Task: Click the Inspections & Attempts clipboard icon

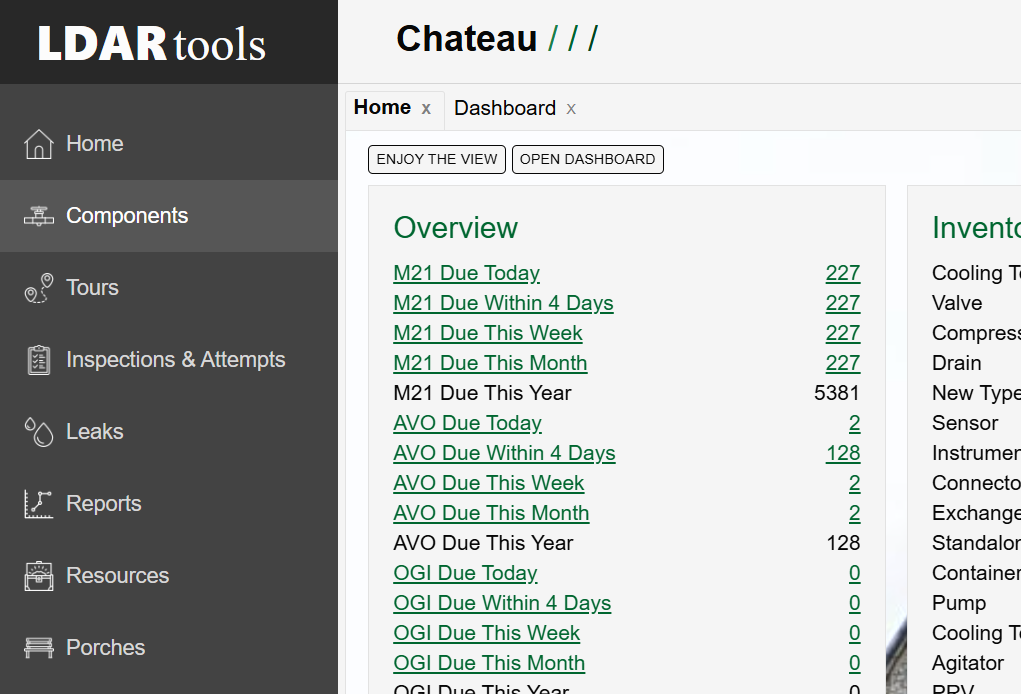Action: pos(38,360)
